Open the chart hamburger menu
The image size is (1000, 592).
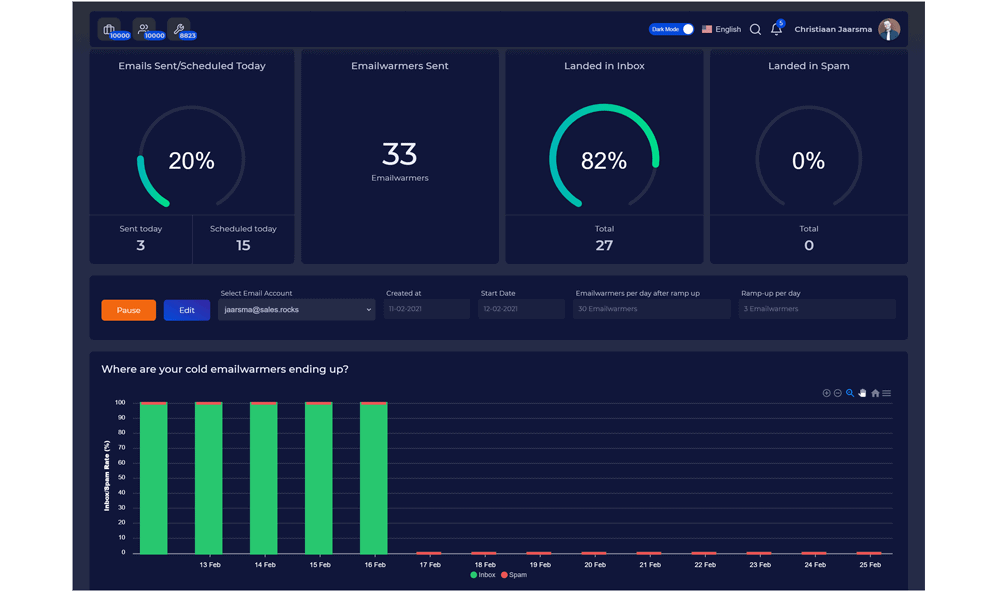(887, 393)
